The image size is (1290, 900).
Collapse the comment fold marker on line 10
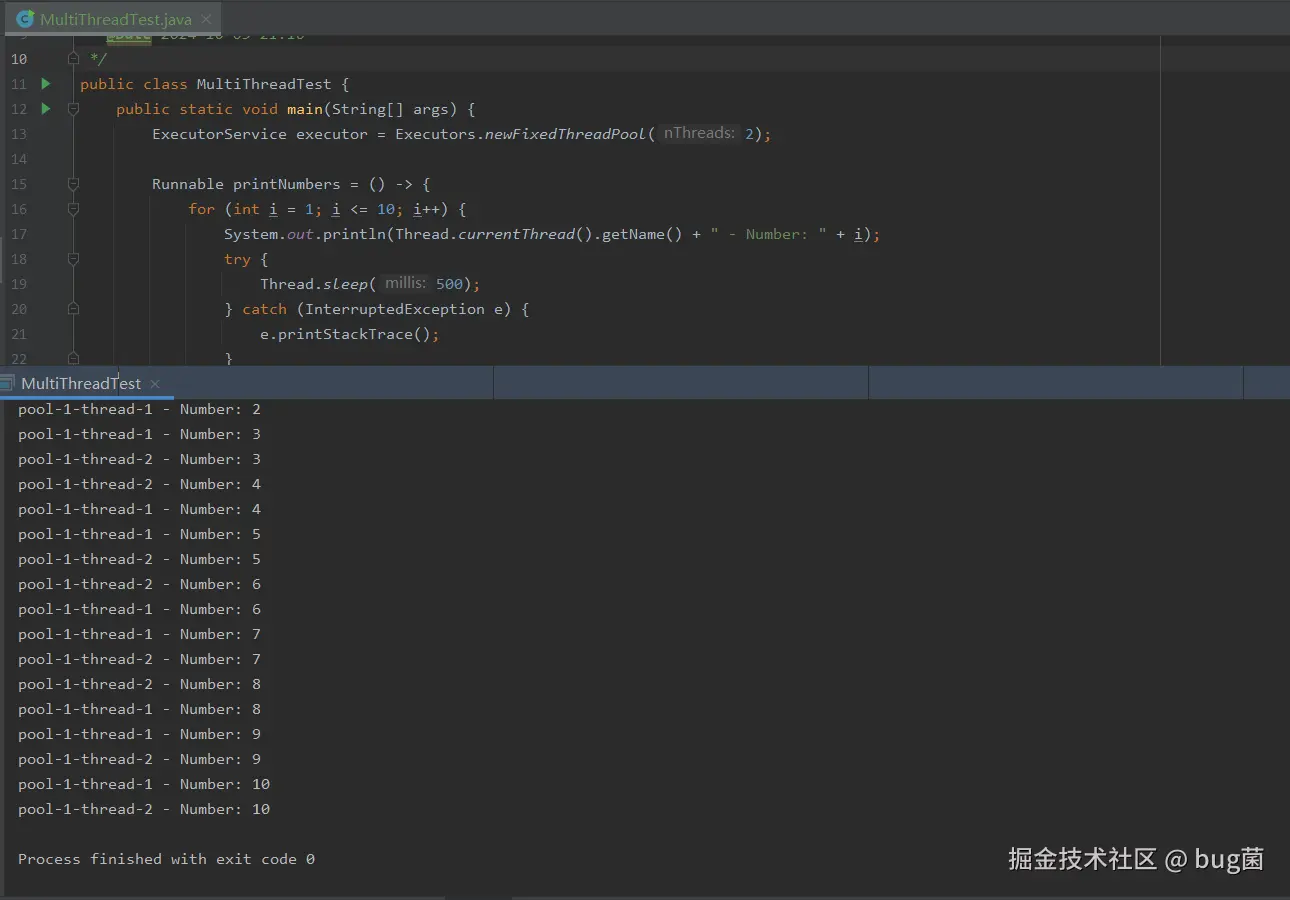[73, 59]
